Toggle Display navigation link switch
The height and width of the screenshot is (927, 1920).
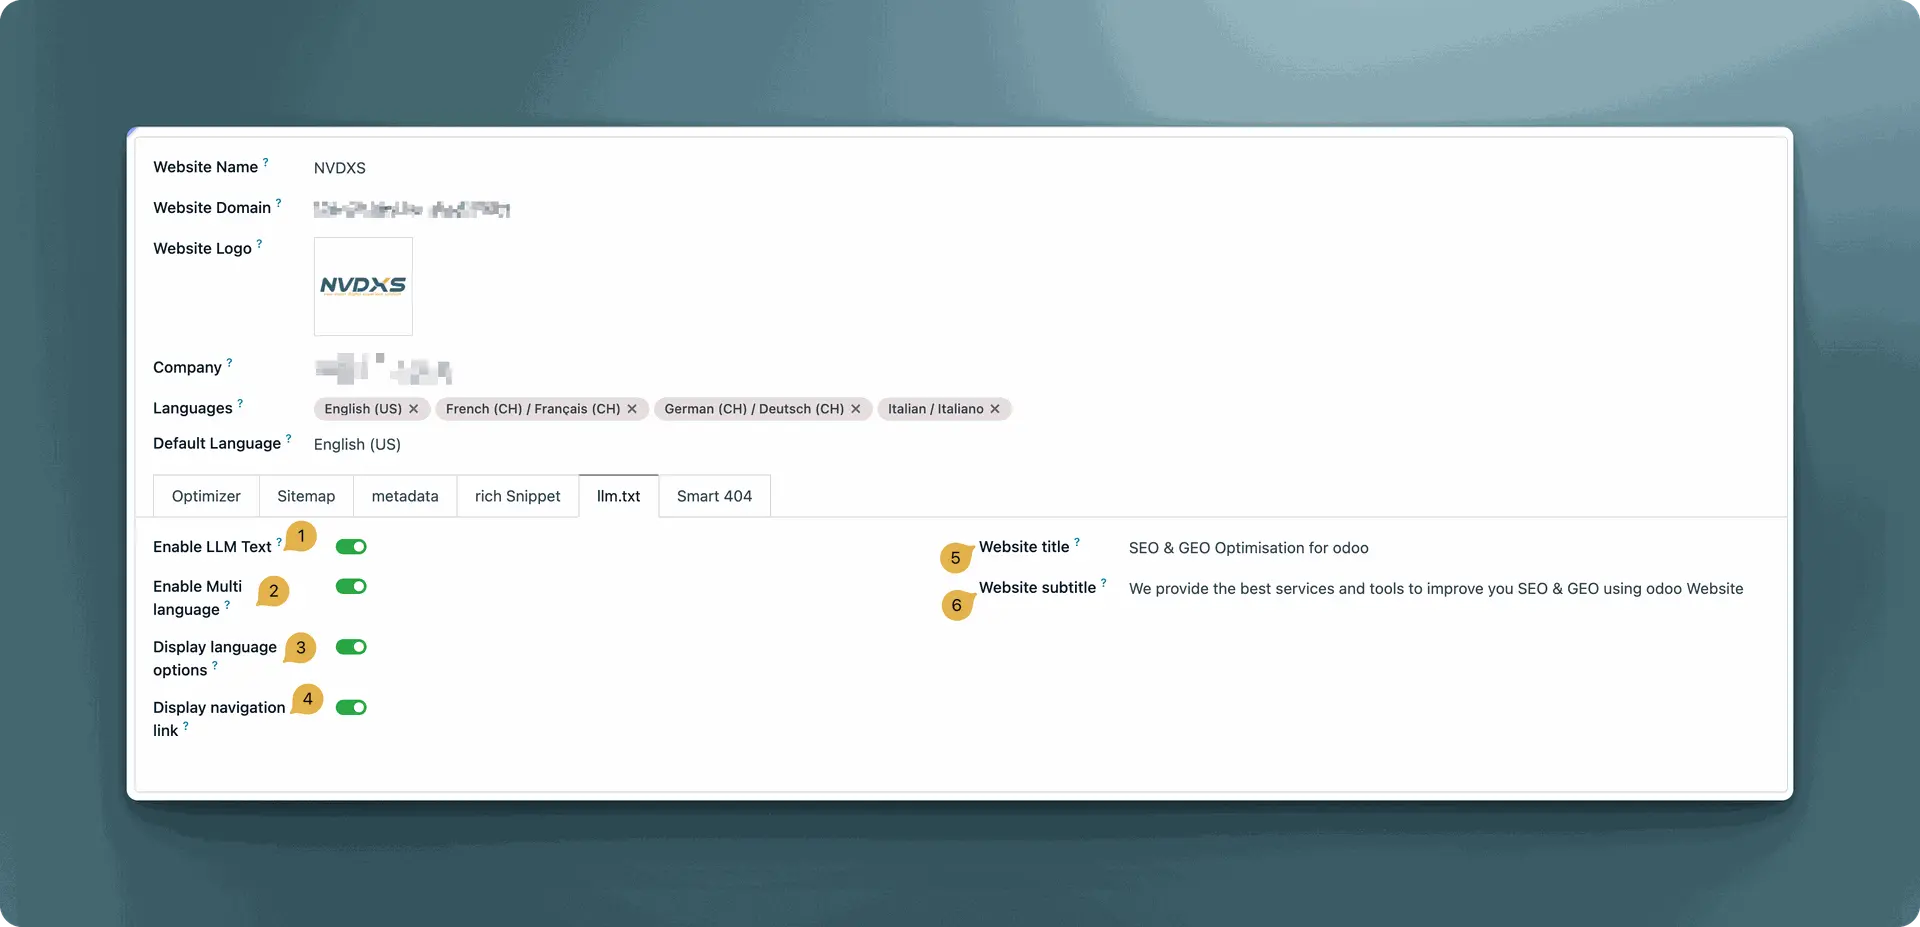pyautogui.click(x=351, y=708)
